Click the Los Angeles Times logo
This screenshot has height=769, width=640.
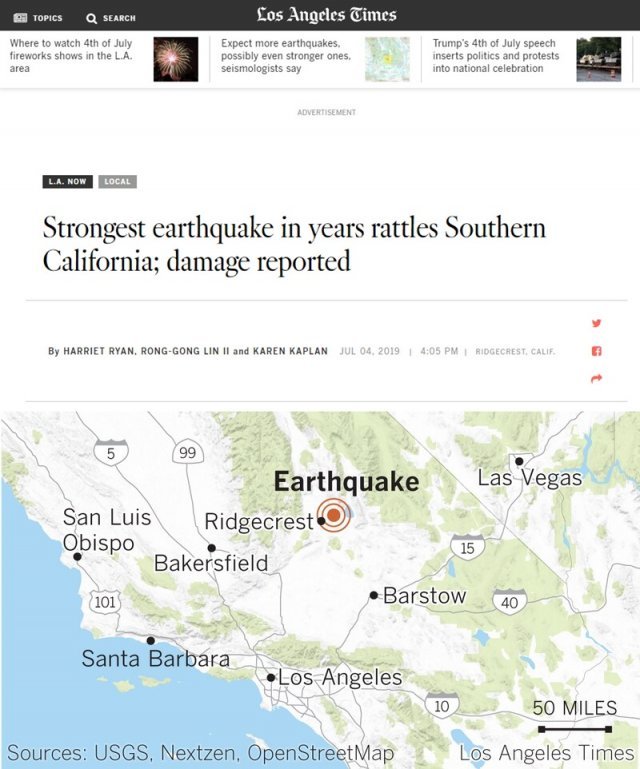click(x=326, y=15)
